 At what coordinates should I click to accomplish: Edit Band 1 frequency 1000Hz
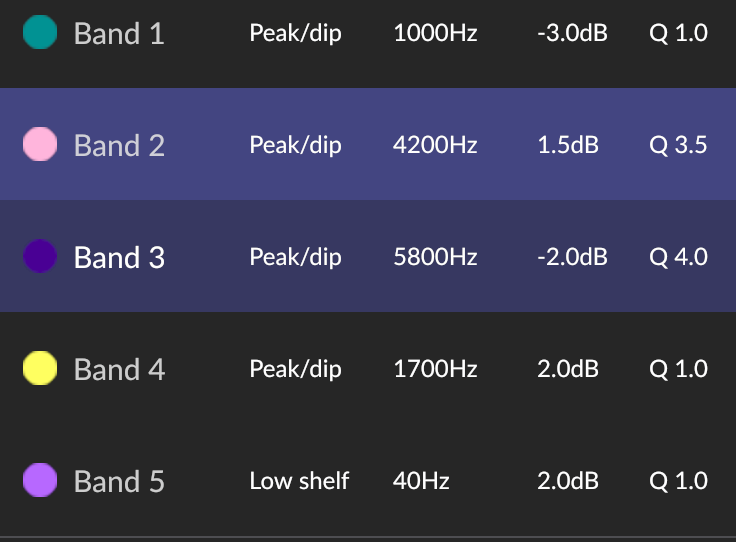(x=435, y=33)
